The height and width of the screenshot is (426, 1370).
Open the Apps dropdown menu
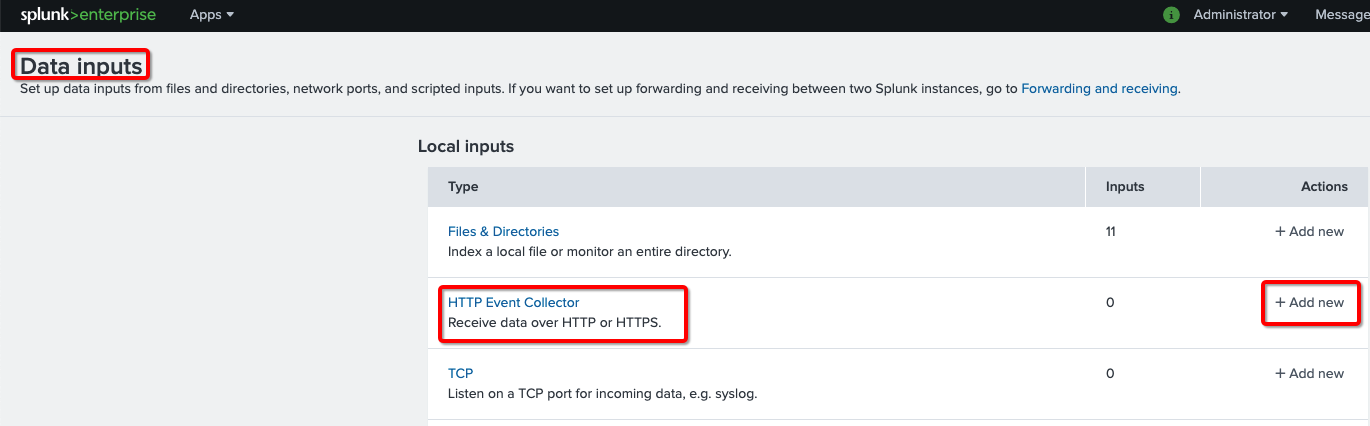pos(211,15)
